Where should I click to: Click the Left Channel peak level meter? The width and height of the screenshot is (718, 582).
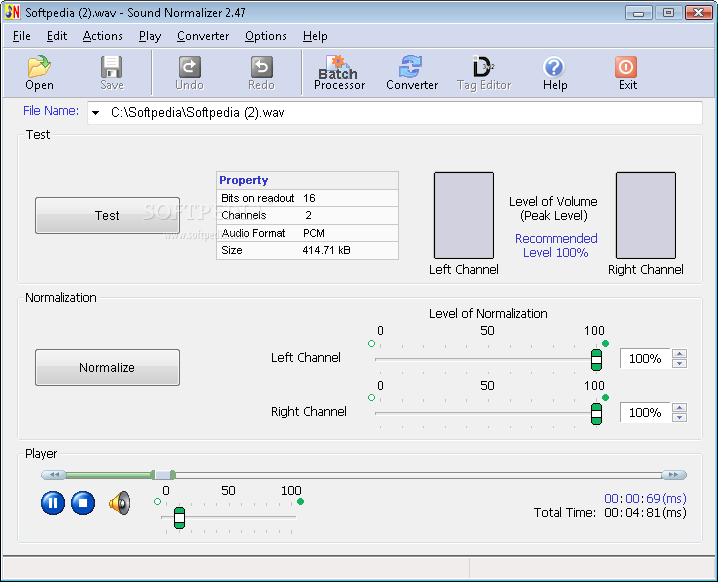tap(464, 215)
